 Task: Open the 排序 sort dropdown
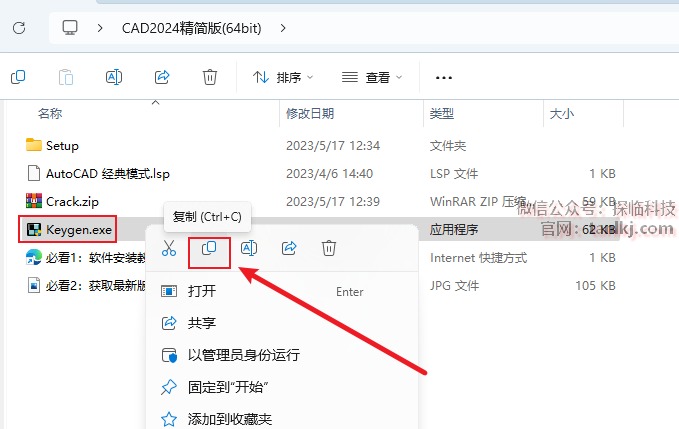point(283,78)
